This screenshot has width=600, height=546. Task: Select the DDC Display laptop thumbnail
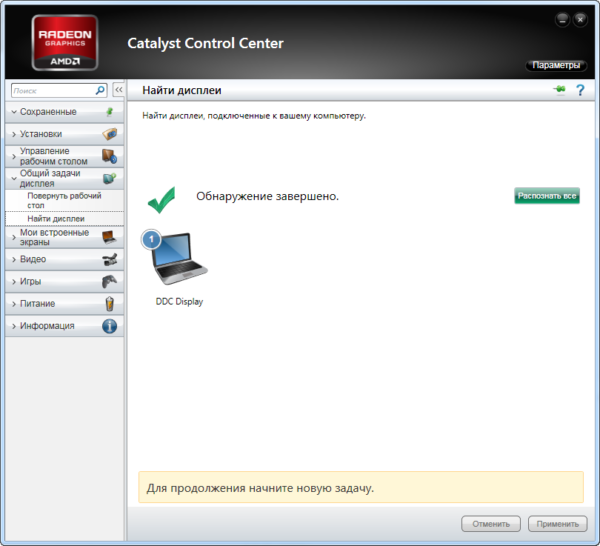point(179,259)
